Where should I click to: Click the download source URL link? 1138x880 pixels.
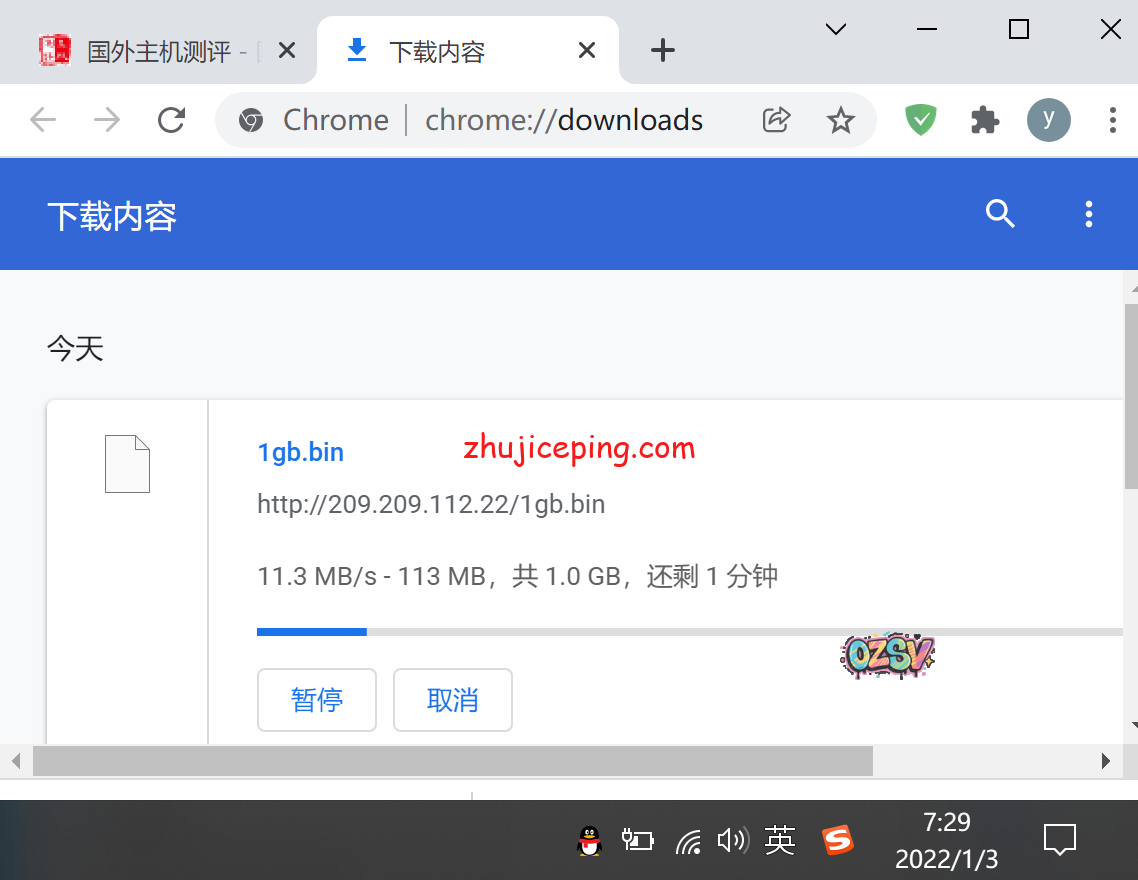pyautogui.click(x=431, y=504)
